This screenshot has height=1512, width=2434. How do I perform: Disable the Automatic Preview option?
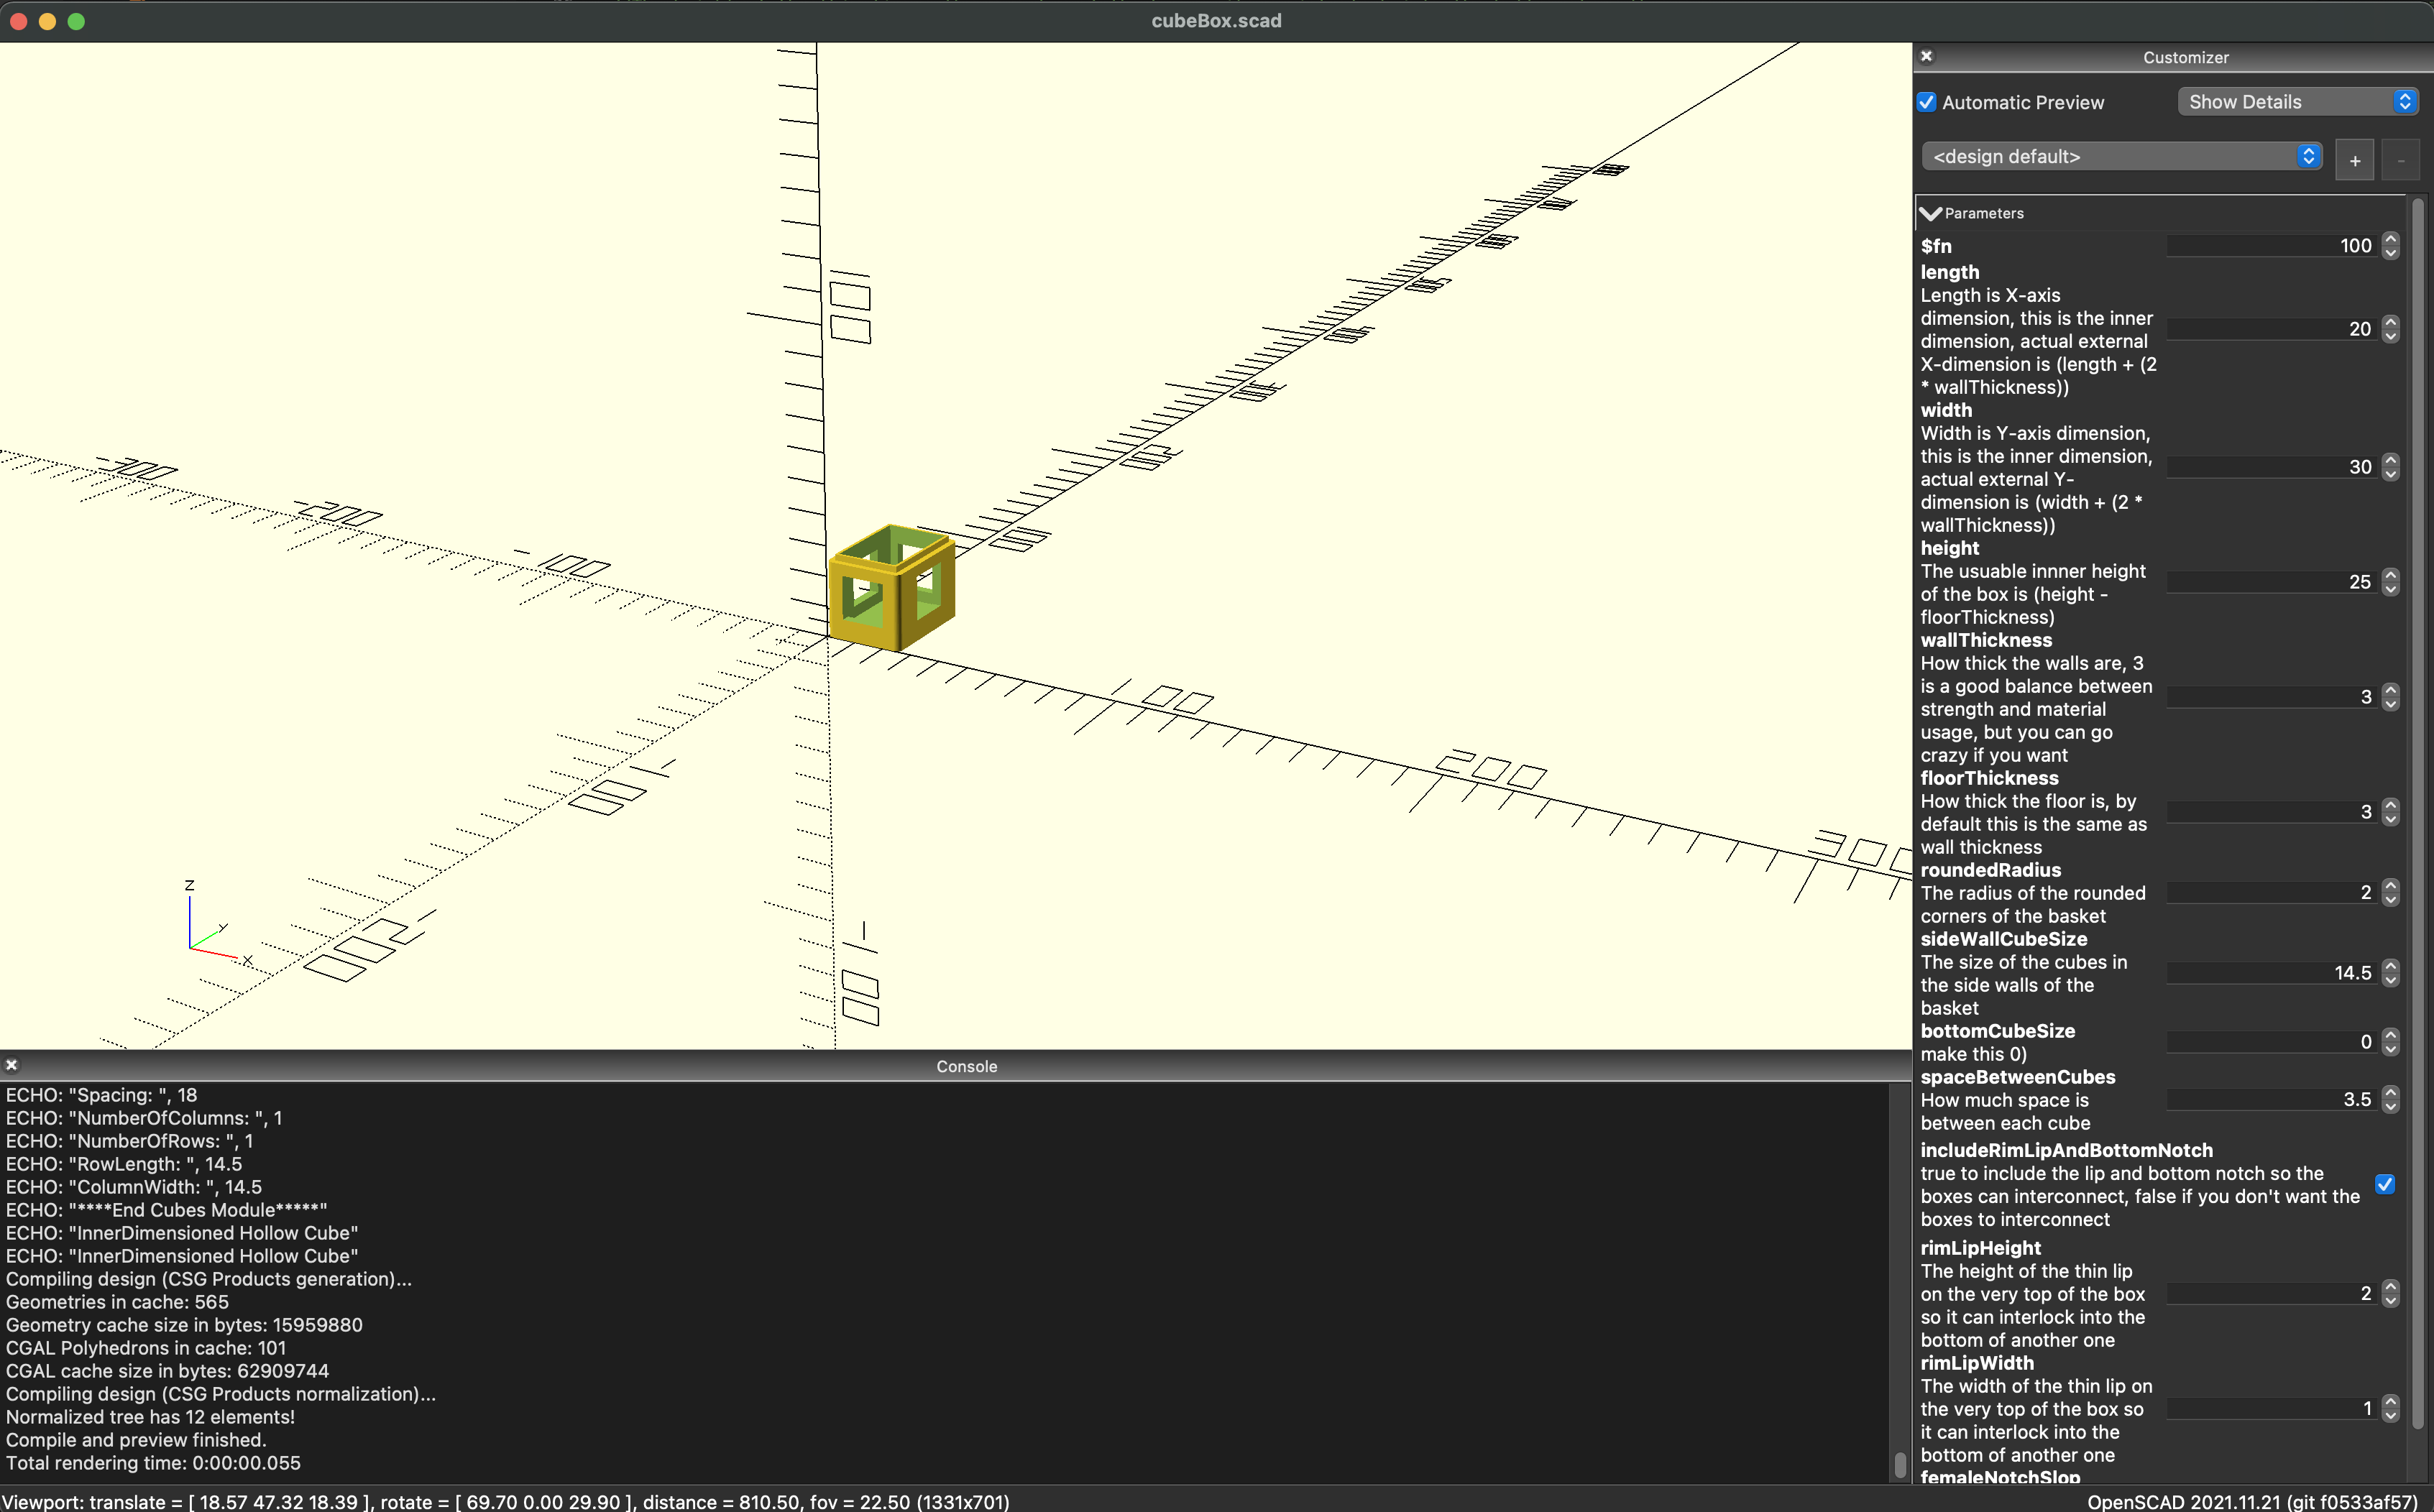1927,102
